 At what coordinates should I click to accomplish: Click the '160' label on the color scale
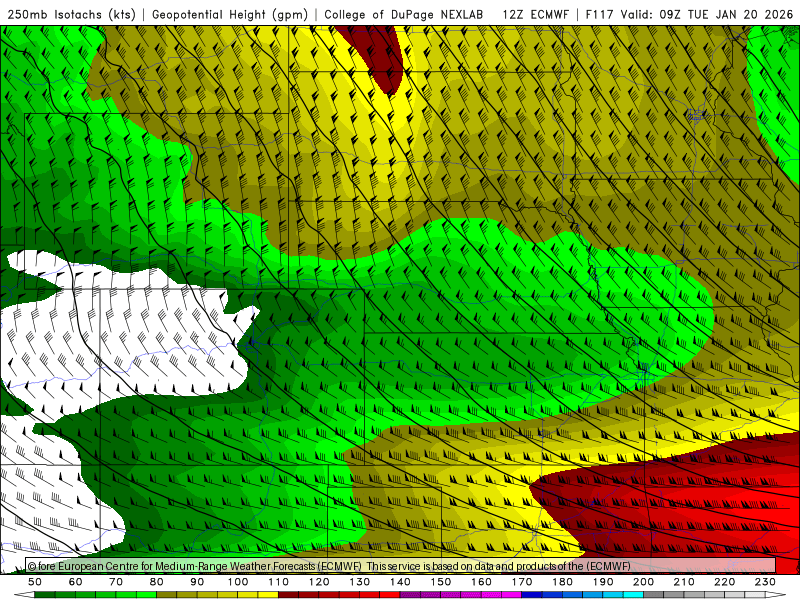pyautogui.click(x=482, y=582)
